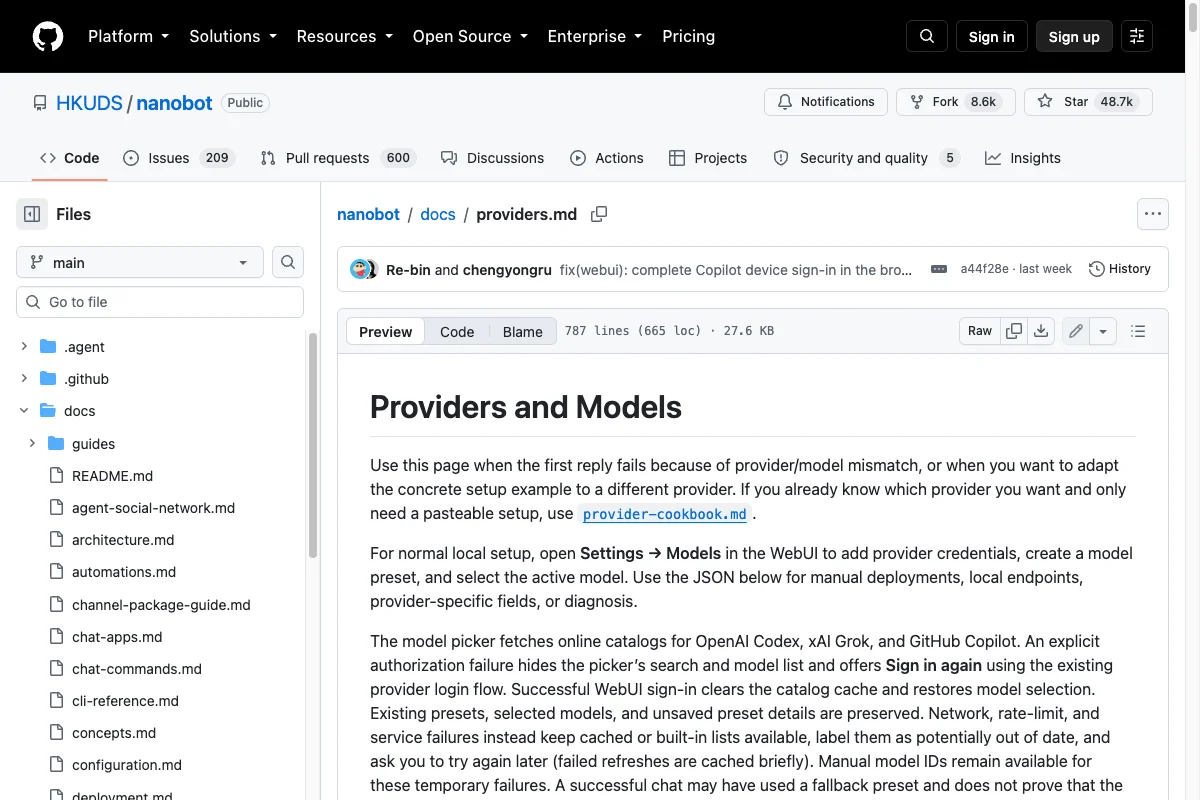1200x800 pixels.
Task: Open the Solutions dropdown menu
Action: [x=233, y=36]
